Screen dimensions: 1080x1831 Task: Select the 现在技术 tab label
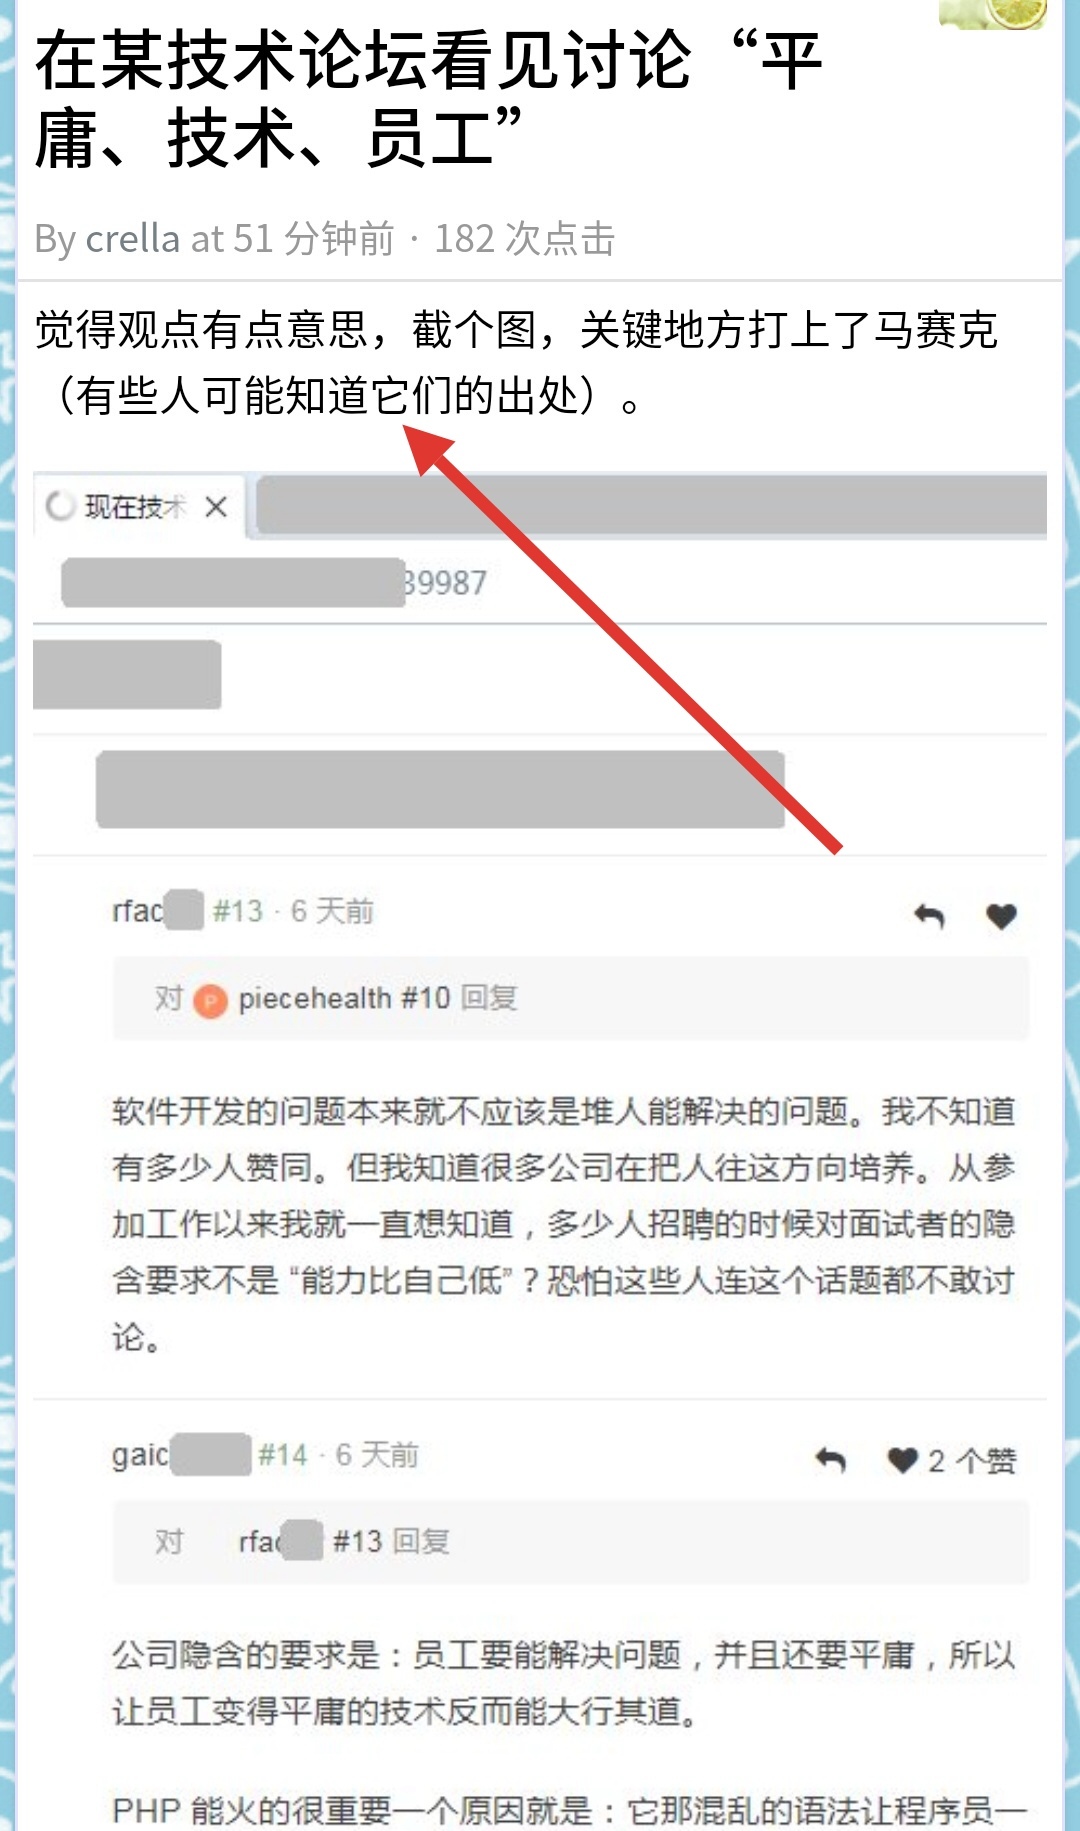click(x=135, y=507)
